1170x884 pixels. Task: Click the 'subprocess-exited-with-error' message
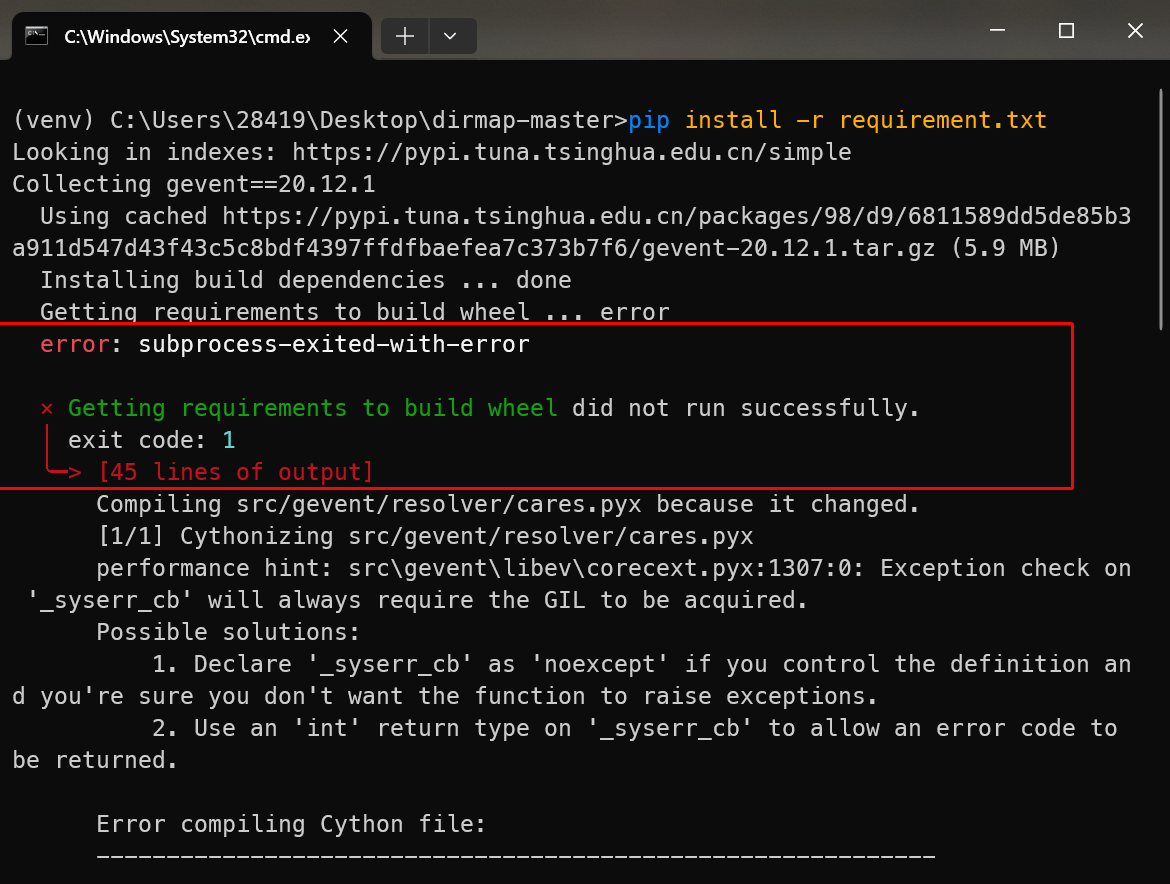(334, 344)
